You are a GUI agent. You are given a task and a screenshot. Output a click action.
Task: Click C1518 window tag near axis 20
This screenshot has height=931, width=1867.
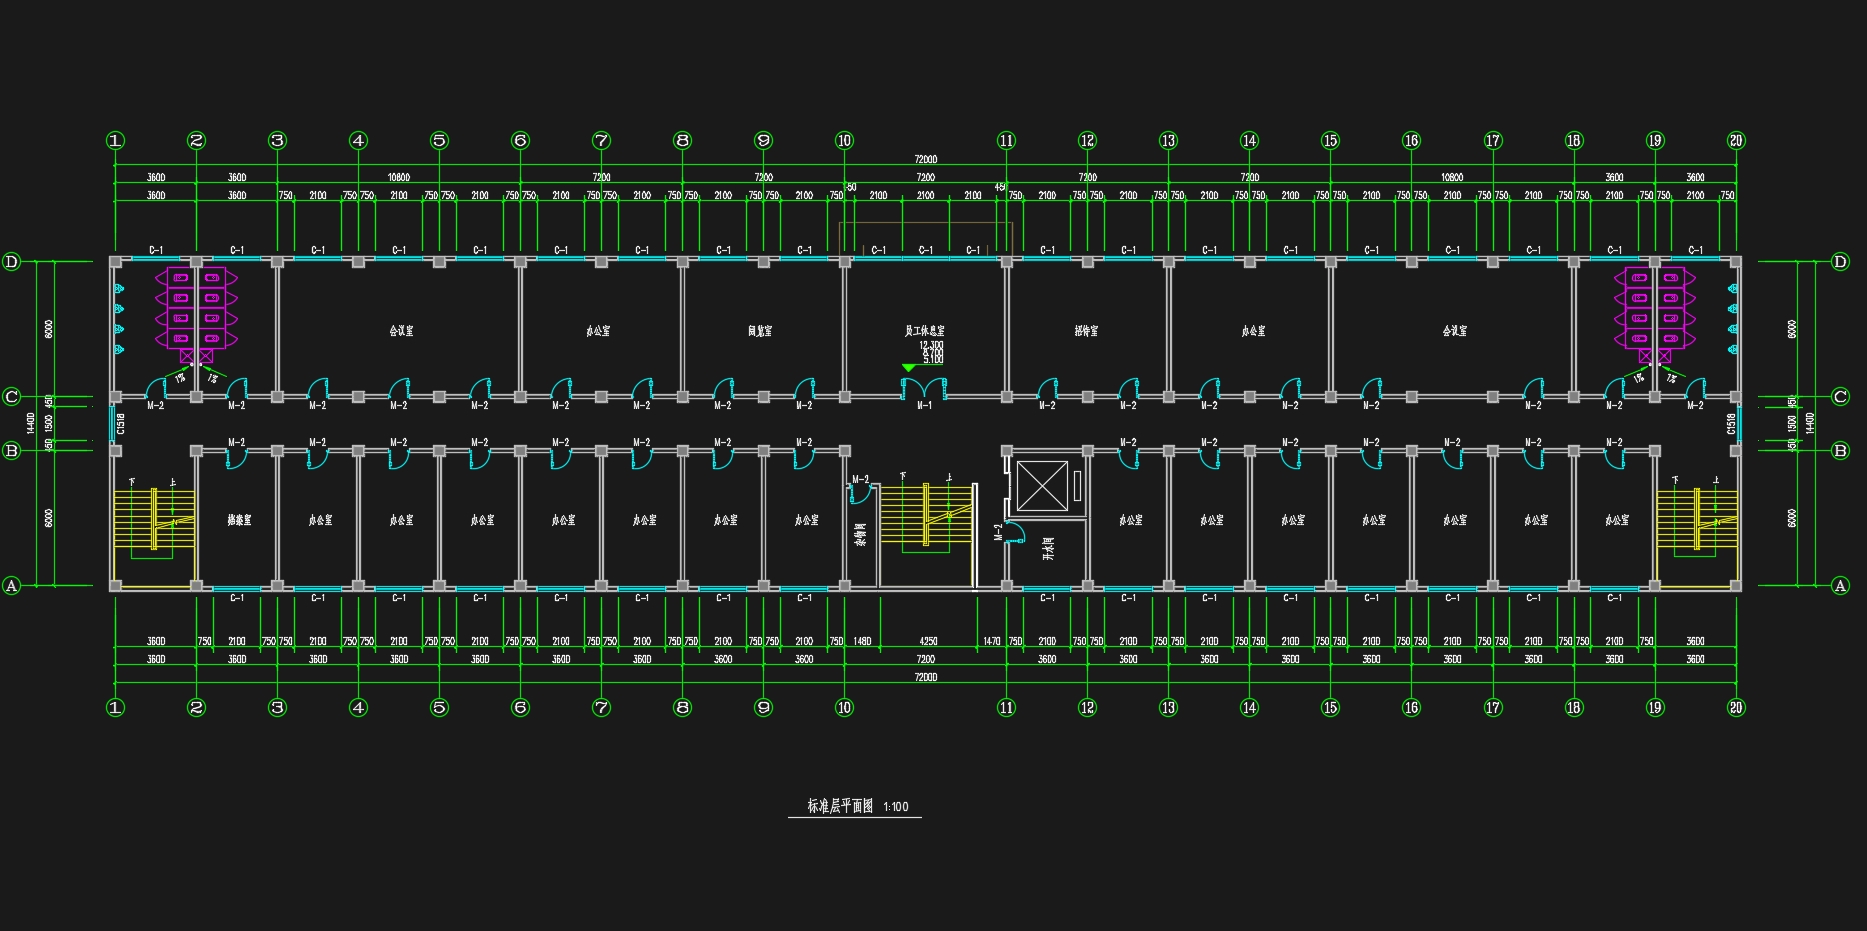1731,424
